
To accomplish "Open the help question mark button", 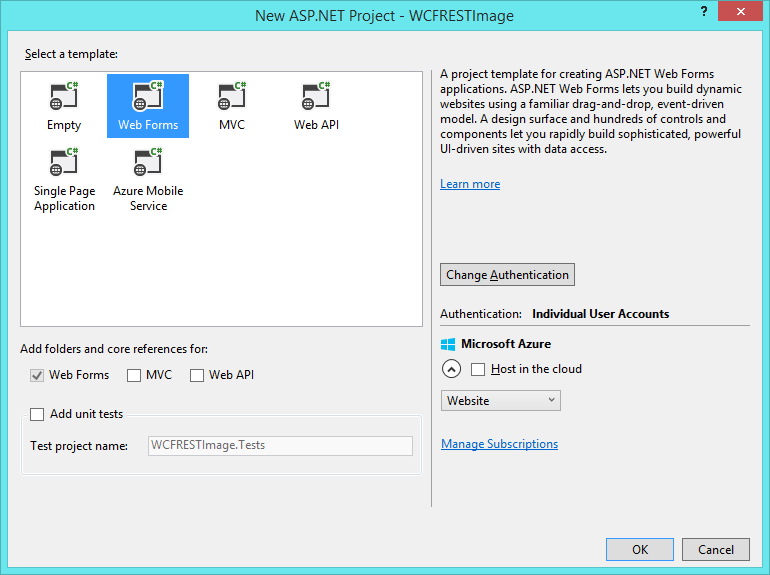I will [x=704, y=11].
